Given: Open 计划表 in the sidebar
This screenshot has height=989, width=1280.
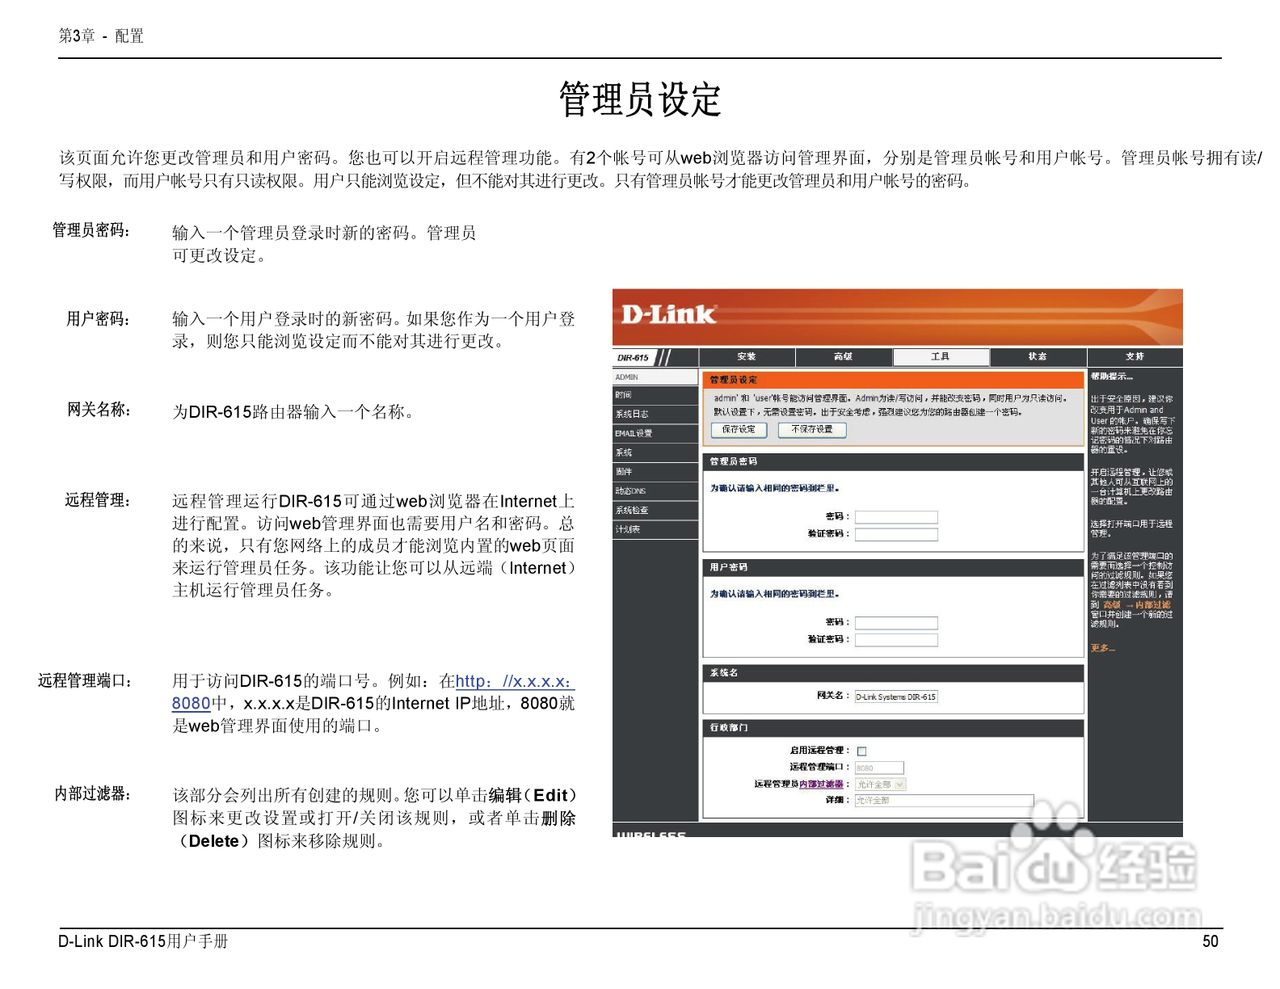Looking at the screenshot, I should pyautogui.click(x=655, y=529).
